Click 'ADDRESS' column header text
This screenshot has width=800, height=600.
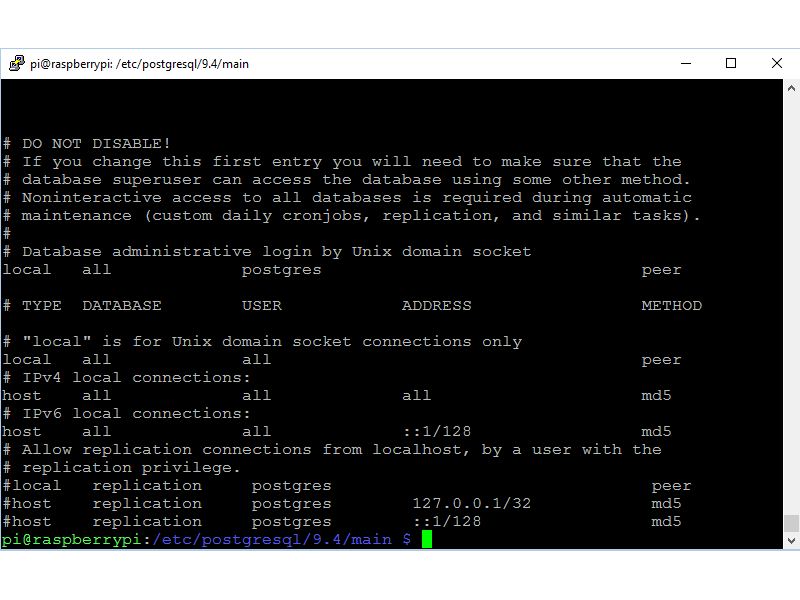tap(437, 306)
